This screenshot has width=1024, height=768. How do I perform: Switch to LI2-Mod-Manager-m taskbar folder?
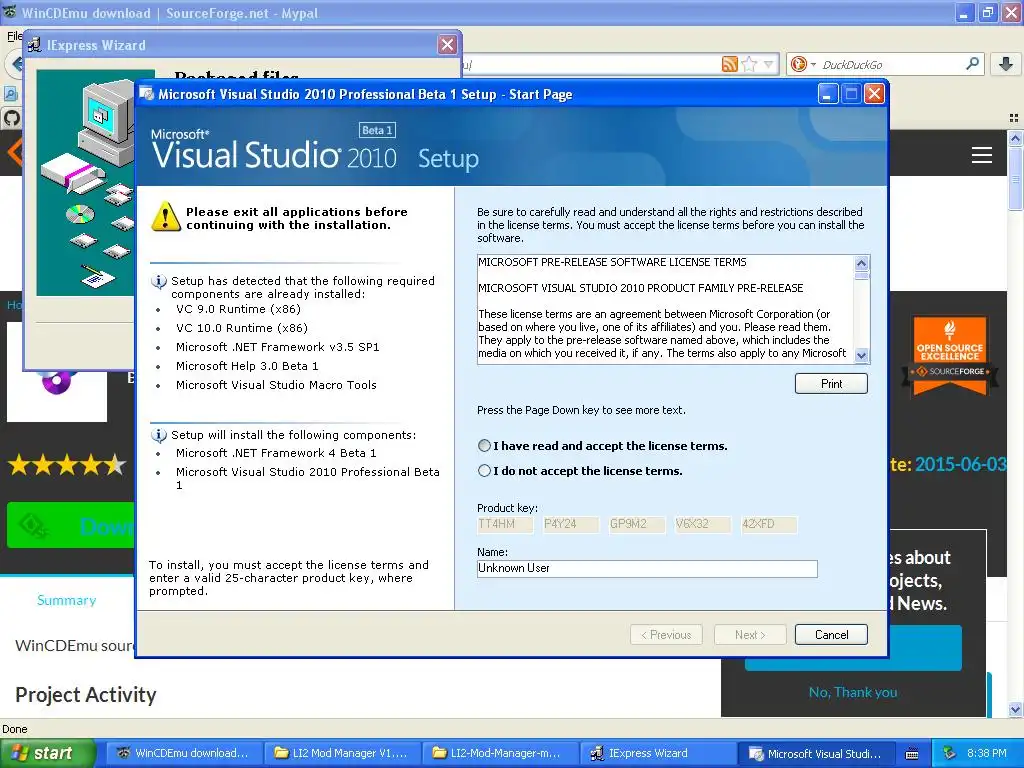point(500,754)
